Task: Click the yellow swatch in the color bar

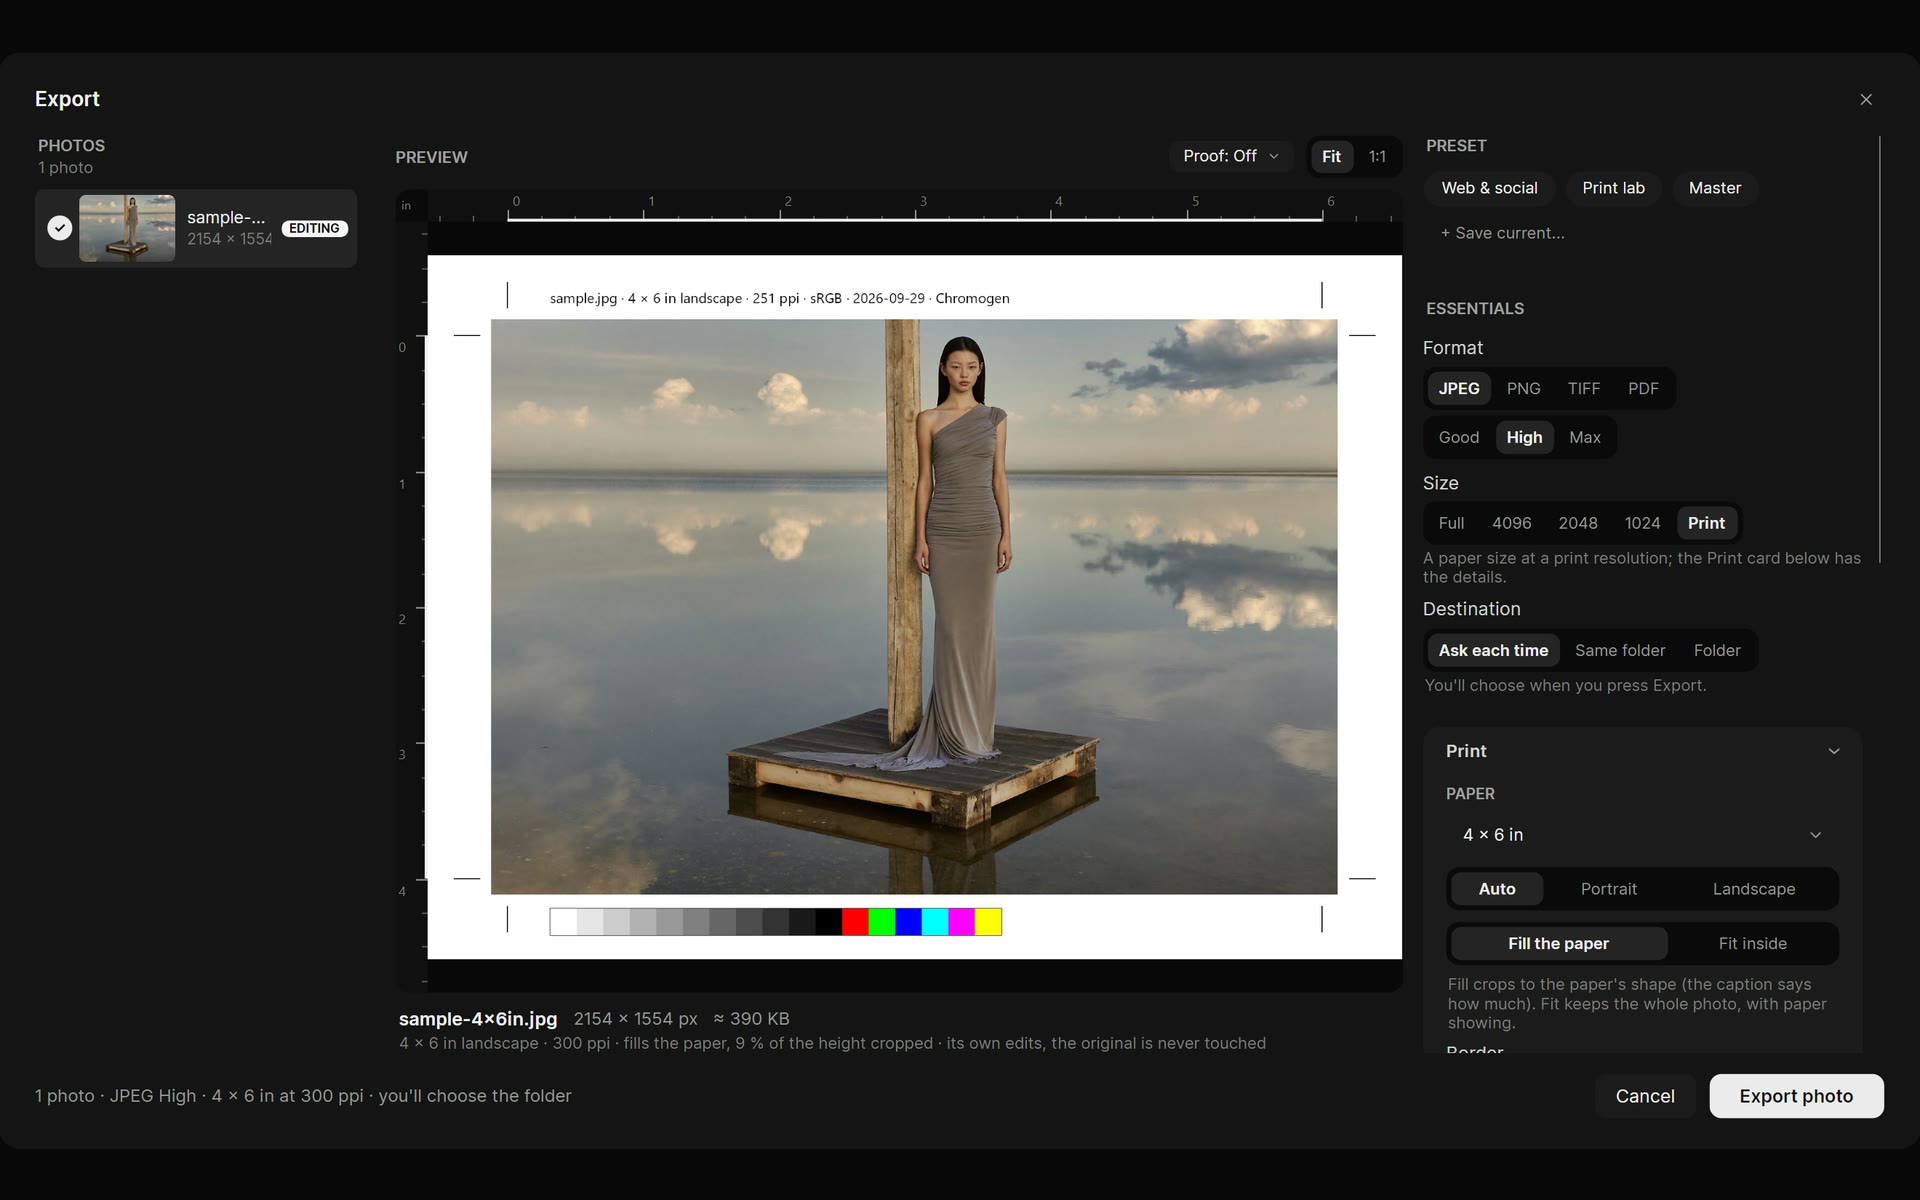Action: [988, 922]
